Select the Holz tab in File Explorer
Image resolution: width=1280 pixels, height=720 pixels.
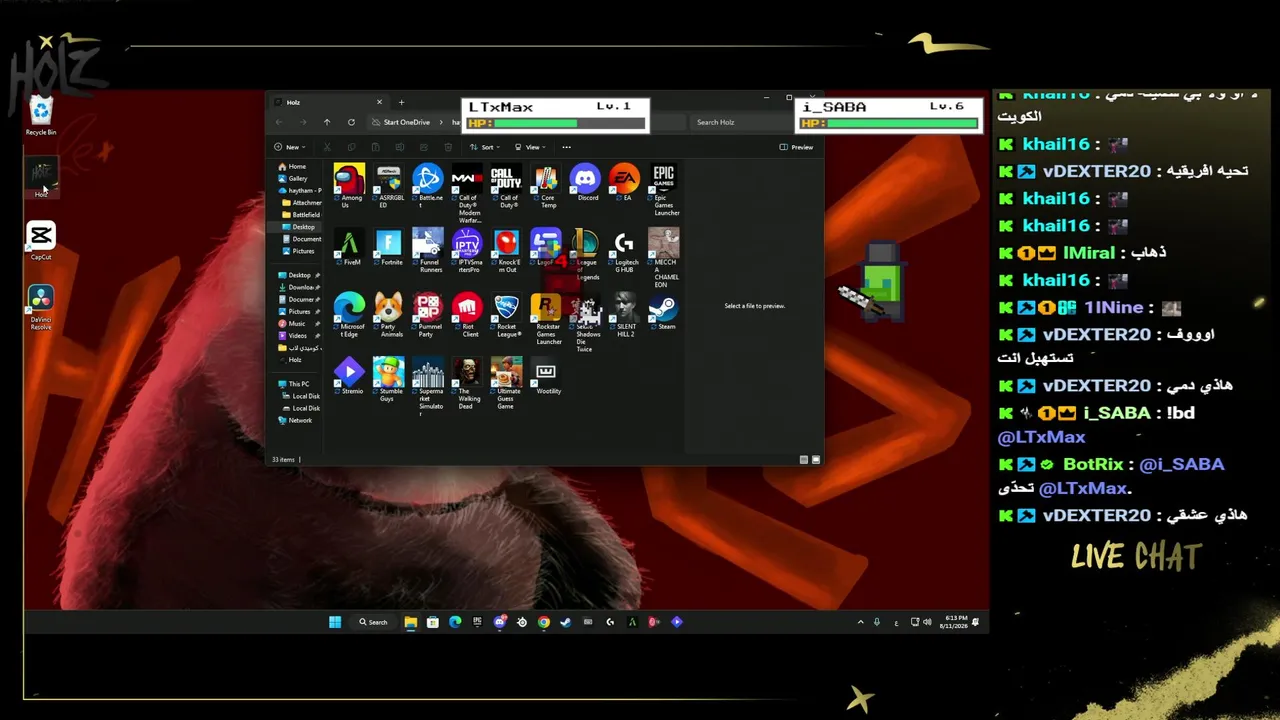click(x=329, y=102)
